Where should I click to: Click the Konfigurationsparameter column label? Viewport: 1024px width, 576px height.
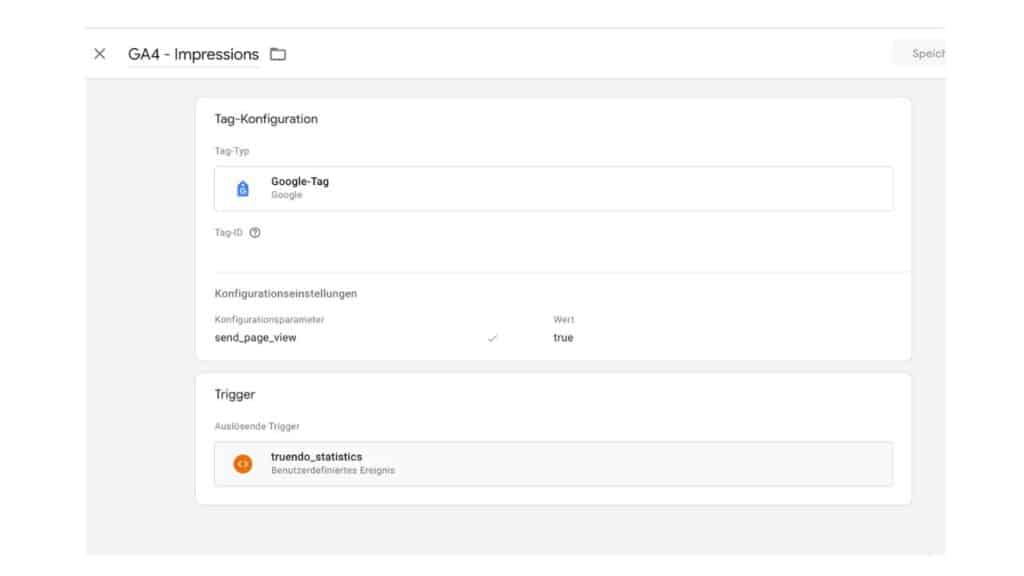(270, 319)
